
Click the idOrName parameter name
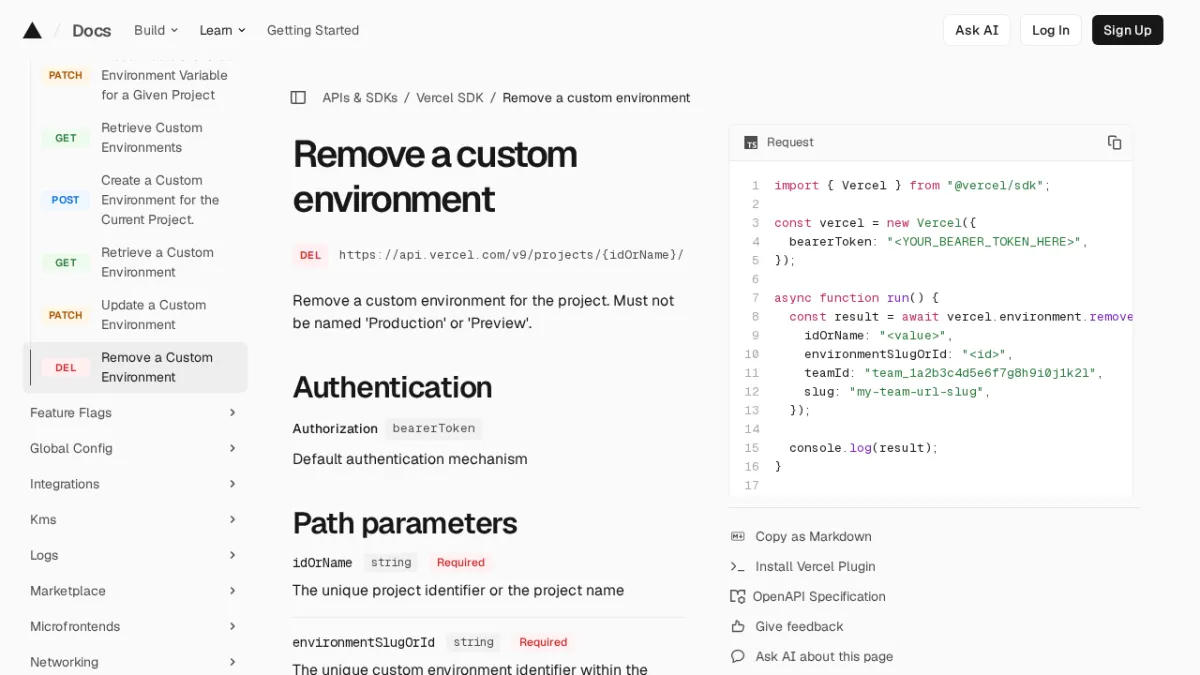[322, 563]
